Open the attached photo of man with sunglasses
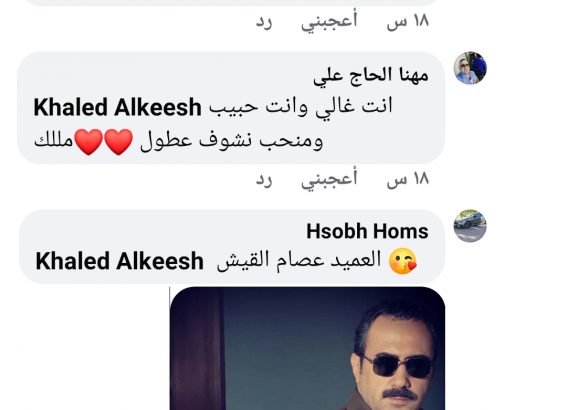 point(307,348)
